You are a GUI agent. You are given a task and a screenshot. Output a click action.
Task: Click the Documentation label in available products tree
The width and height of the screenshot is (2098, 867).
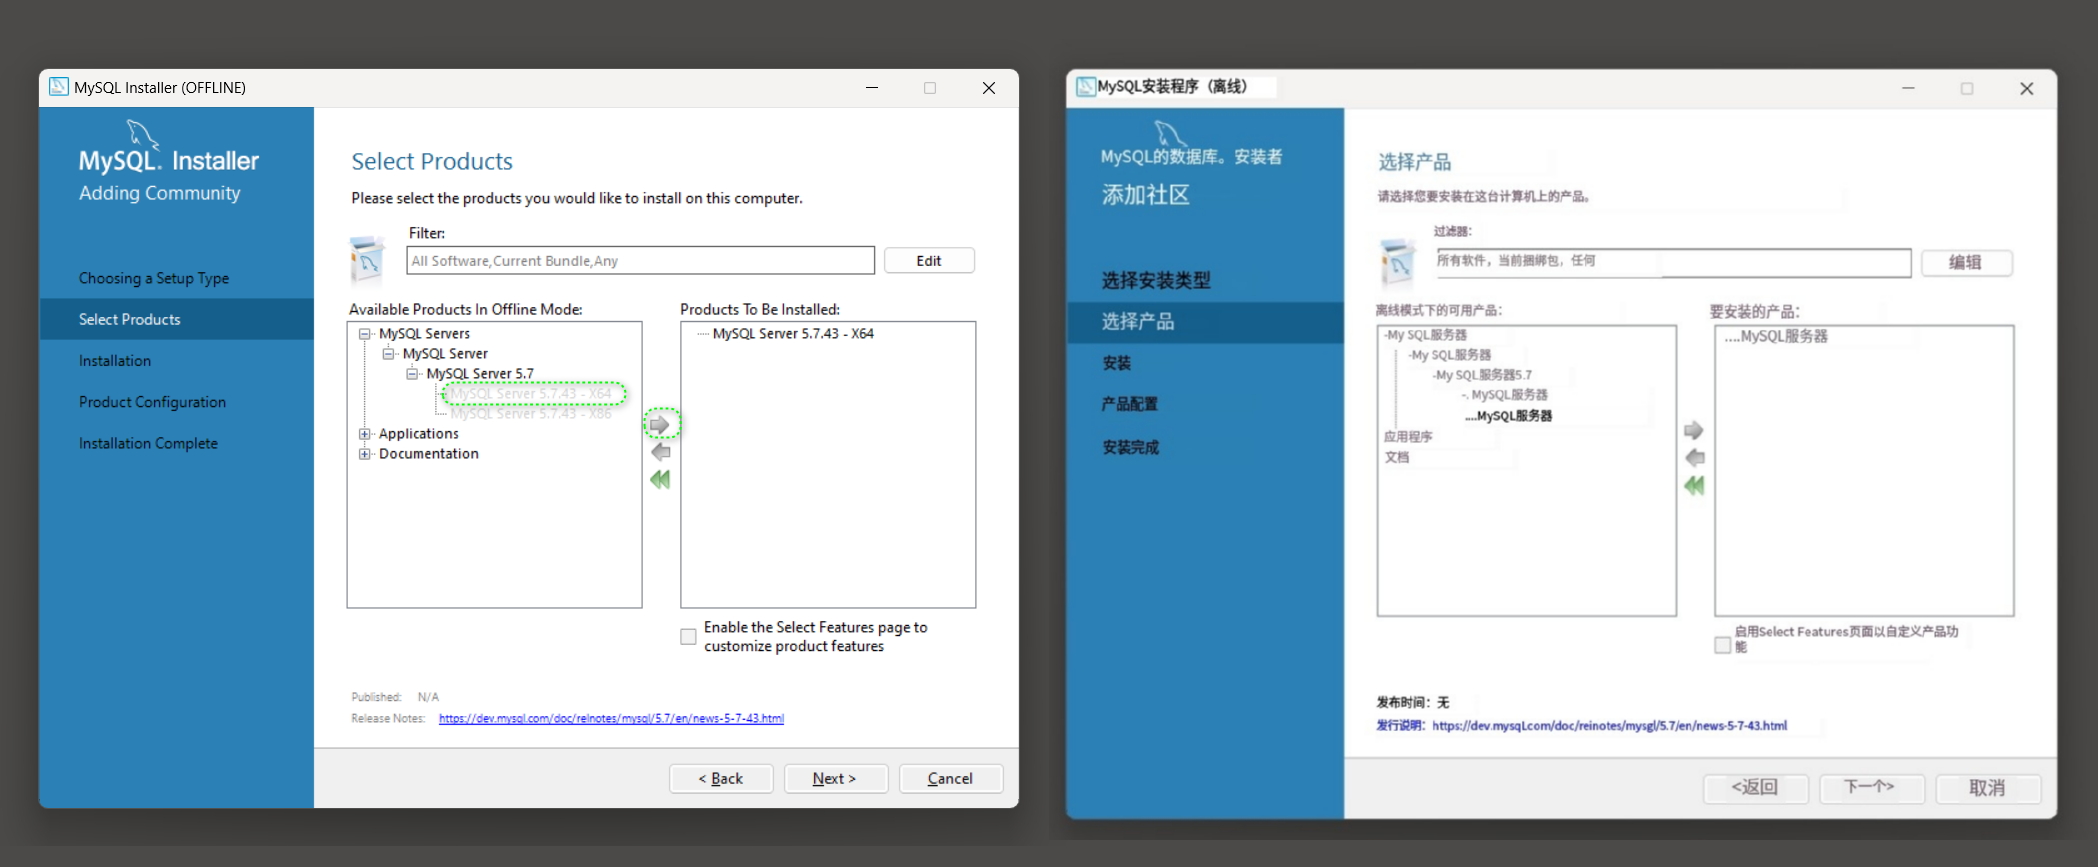point(429,454)
